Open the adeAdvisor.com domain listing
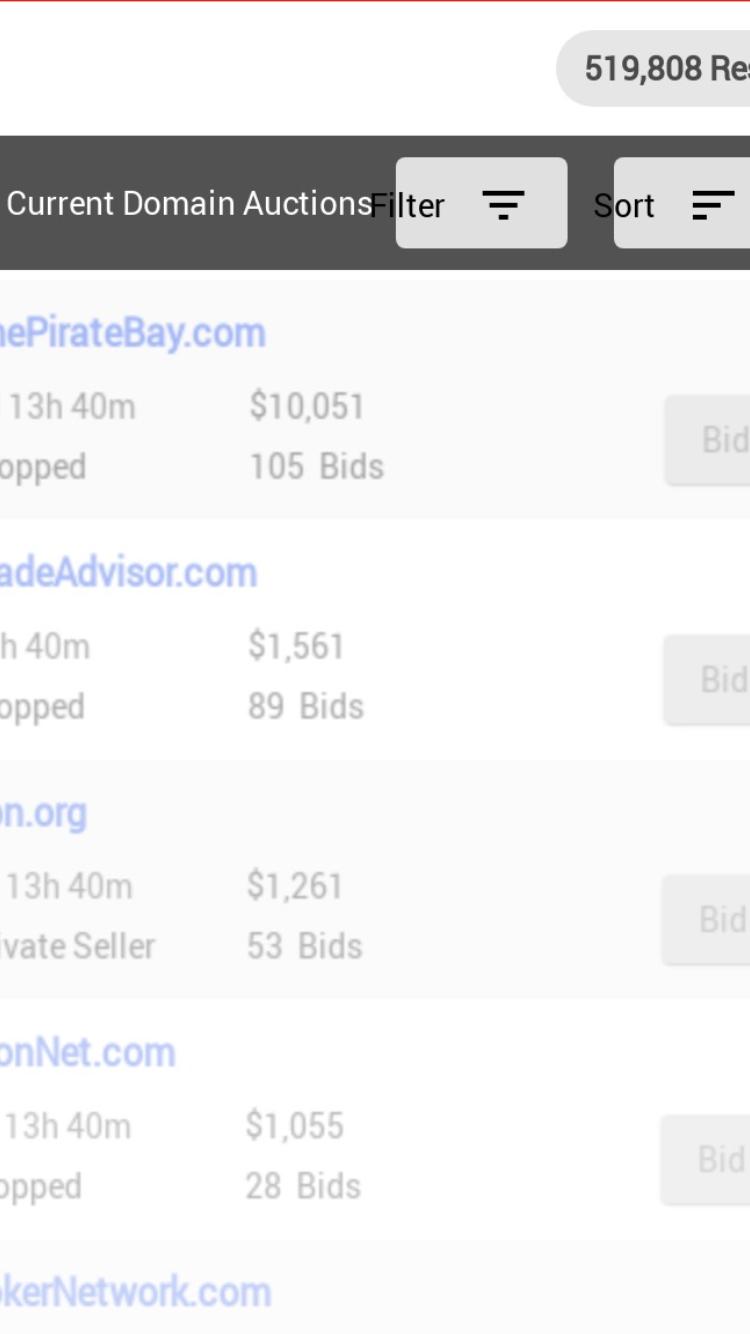This screenshot has width=750, height=1334. [128, 573]
